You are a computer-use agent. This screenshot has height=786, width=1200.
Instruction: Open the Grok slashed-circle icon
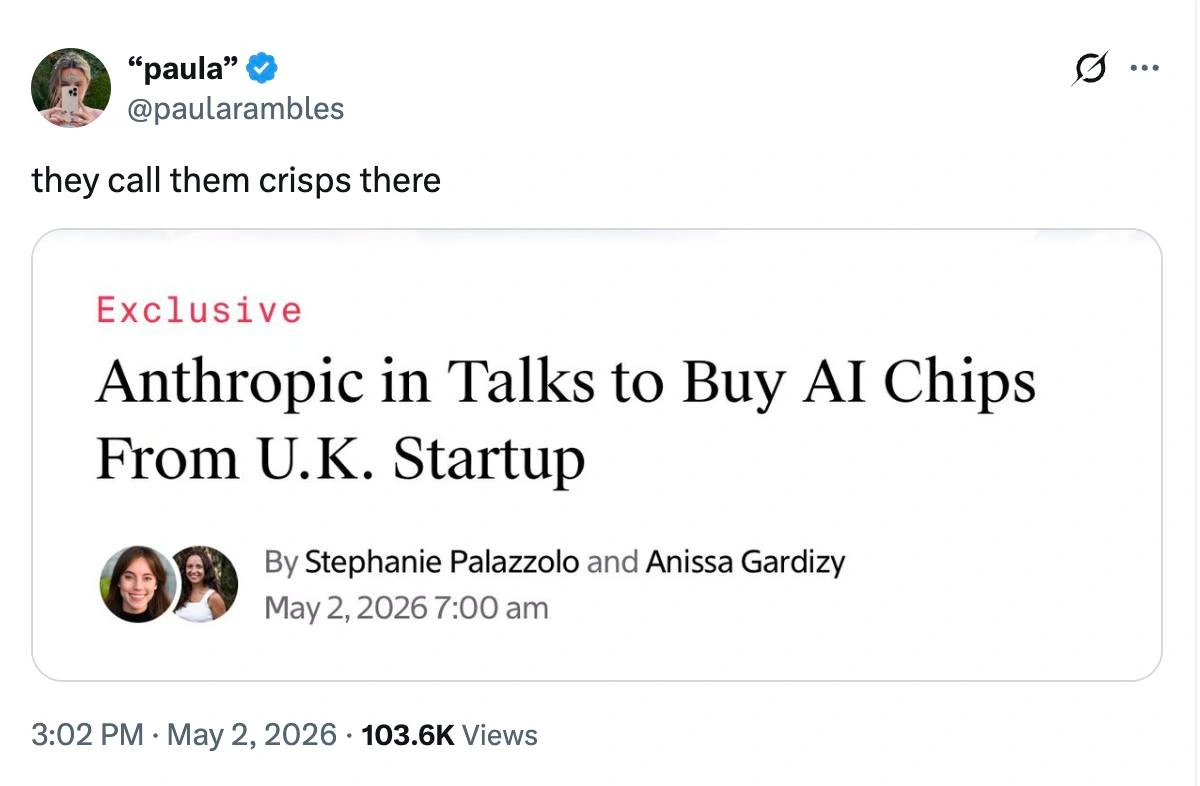pos(1090,69)
